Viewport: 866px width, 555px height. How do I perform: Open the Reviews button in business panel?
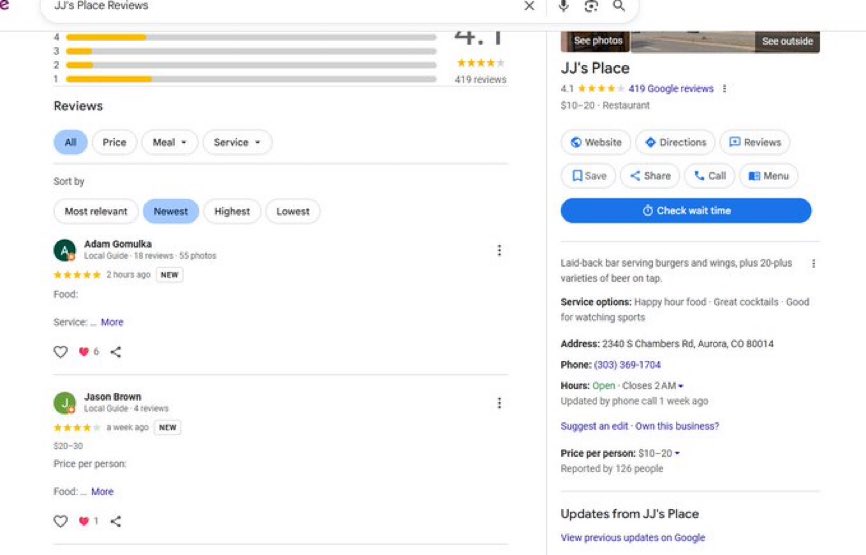tap(755, 142)
